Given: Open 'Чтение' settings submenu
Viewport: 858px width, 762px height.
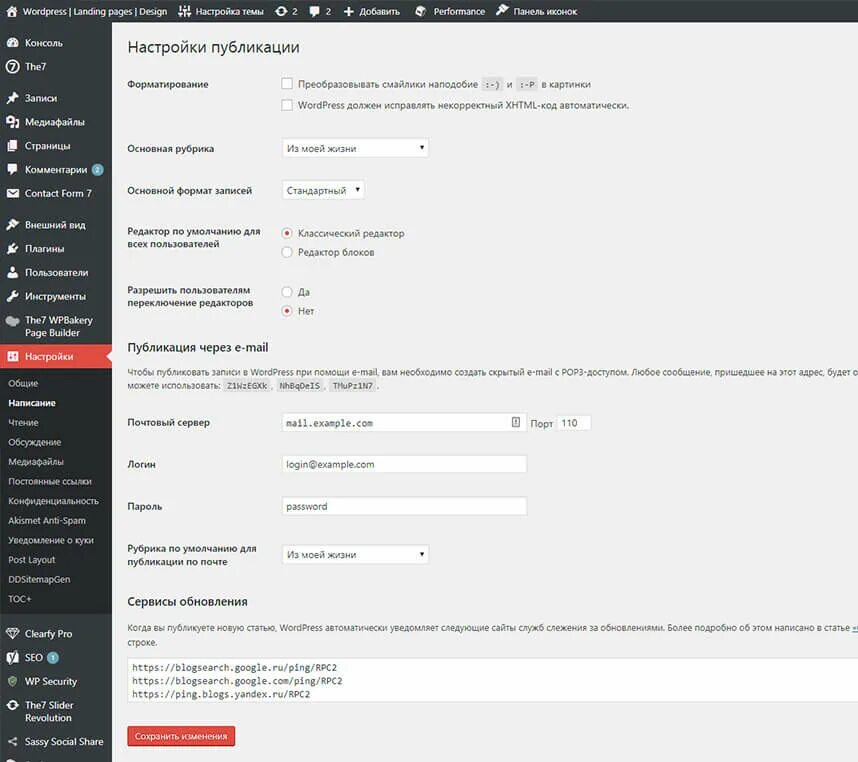Looking at the screenshot, I should pyautogui.click(x=23, y=423).
